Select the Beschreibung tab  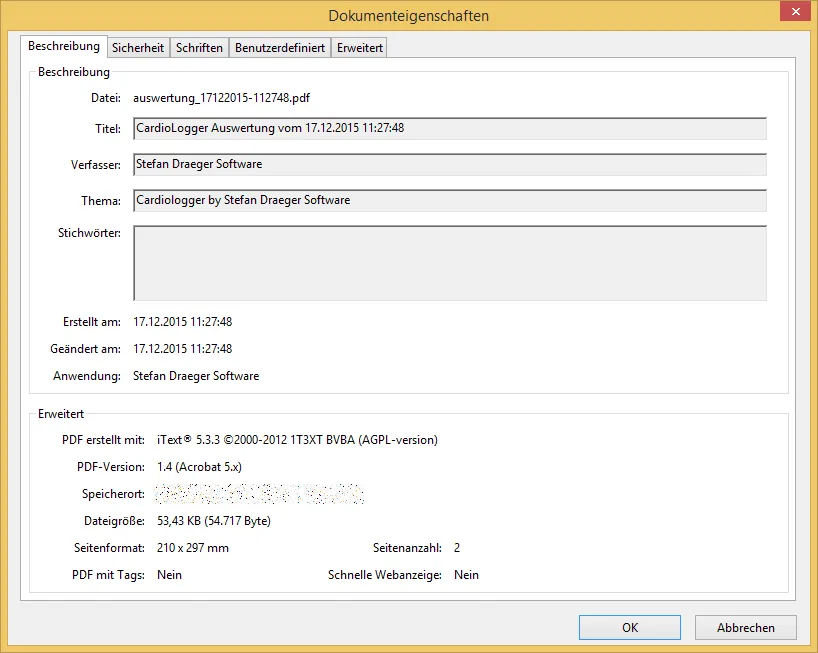tap(64, 46)
